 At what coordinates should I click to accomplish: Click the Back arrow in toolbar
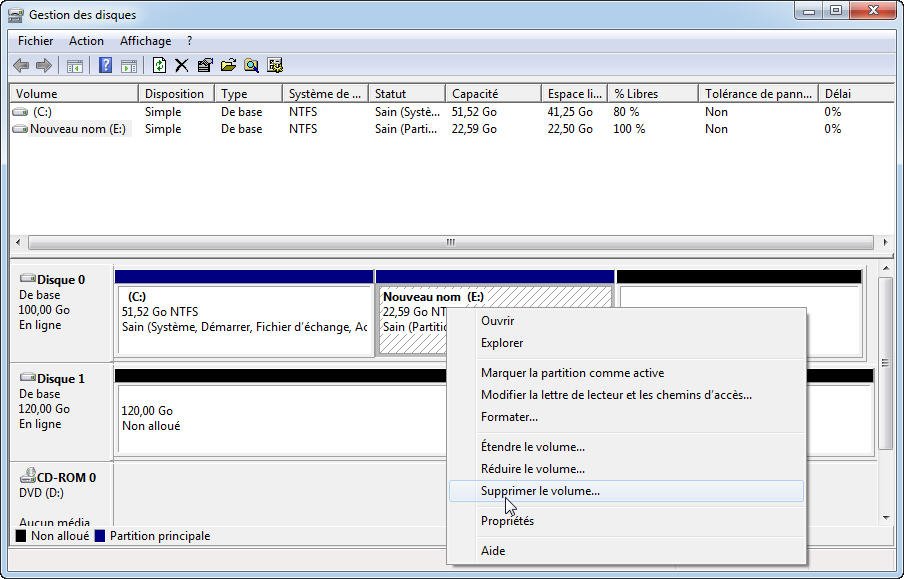click(21, 66)
